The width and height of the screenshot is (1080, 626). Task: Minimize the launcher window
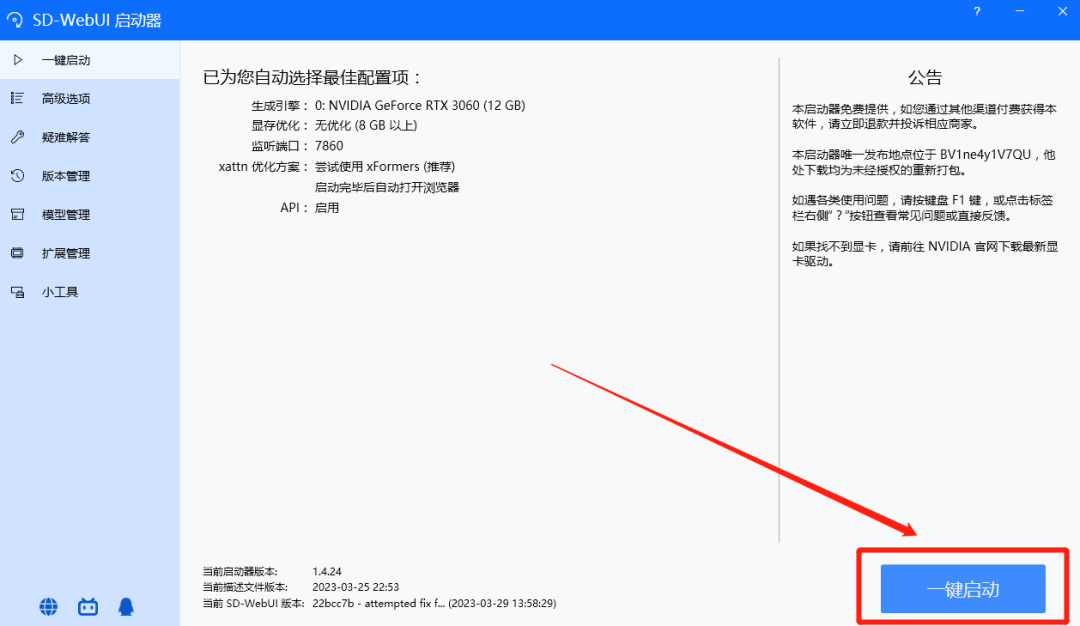(1019, 12)
